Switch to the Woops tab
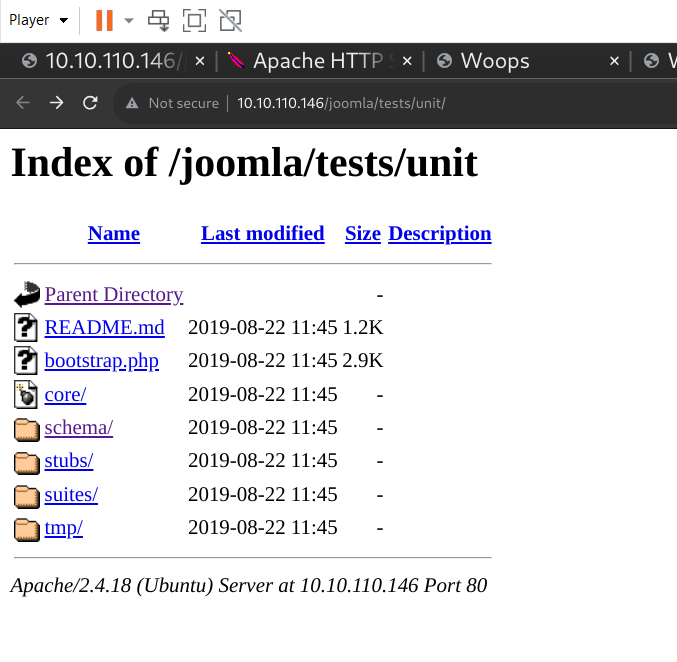Viewport: 677px width, 662px height. [x=495, y=61]
